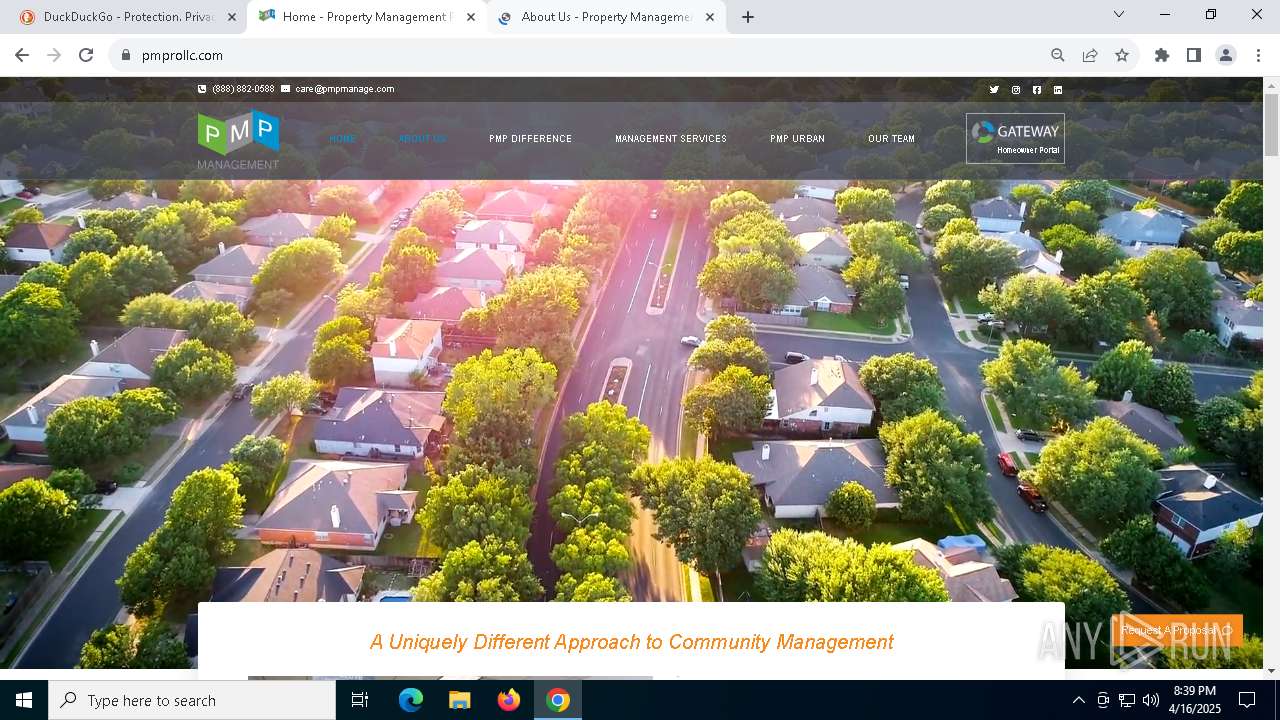
Task: Click the browser forward arrow
Action: pyautogui.click(x=54, y=55)
